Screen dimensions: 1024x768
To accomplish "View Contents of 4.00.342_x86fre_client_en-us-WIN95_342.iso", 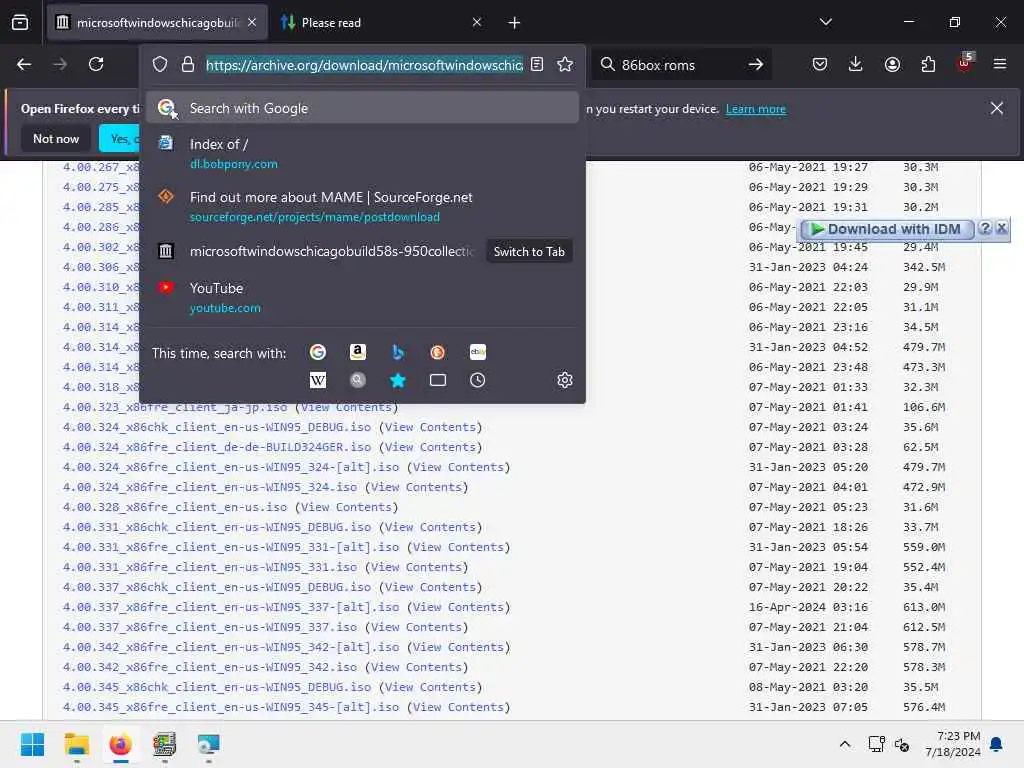I will point(417,667).
